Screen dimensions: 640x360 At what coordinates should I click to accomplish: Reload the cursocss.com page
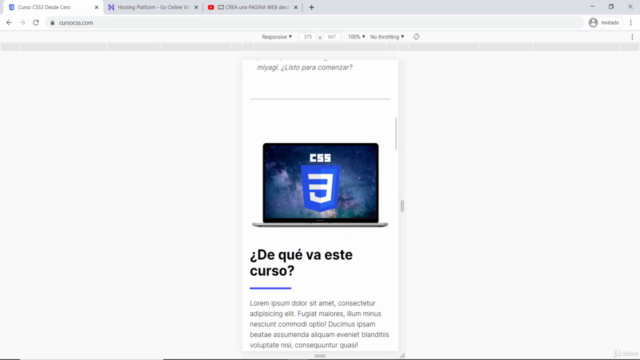[x=36, y=23]
